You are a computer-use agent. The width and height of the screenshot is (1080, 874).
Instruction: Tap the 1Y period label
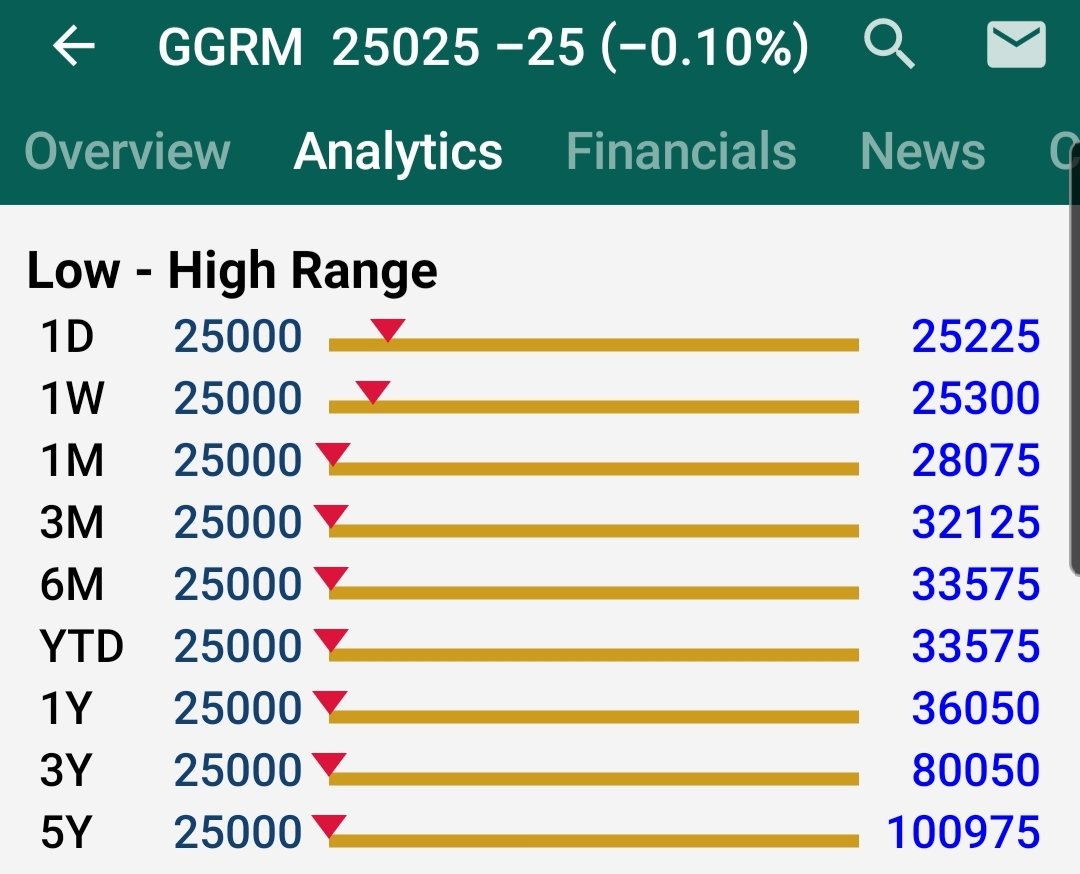(x=66, y=708)
